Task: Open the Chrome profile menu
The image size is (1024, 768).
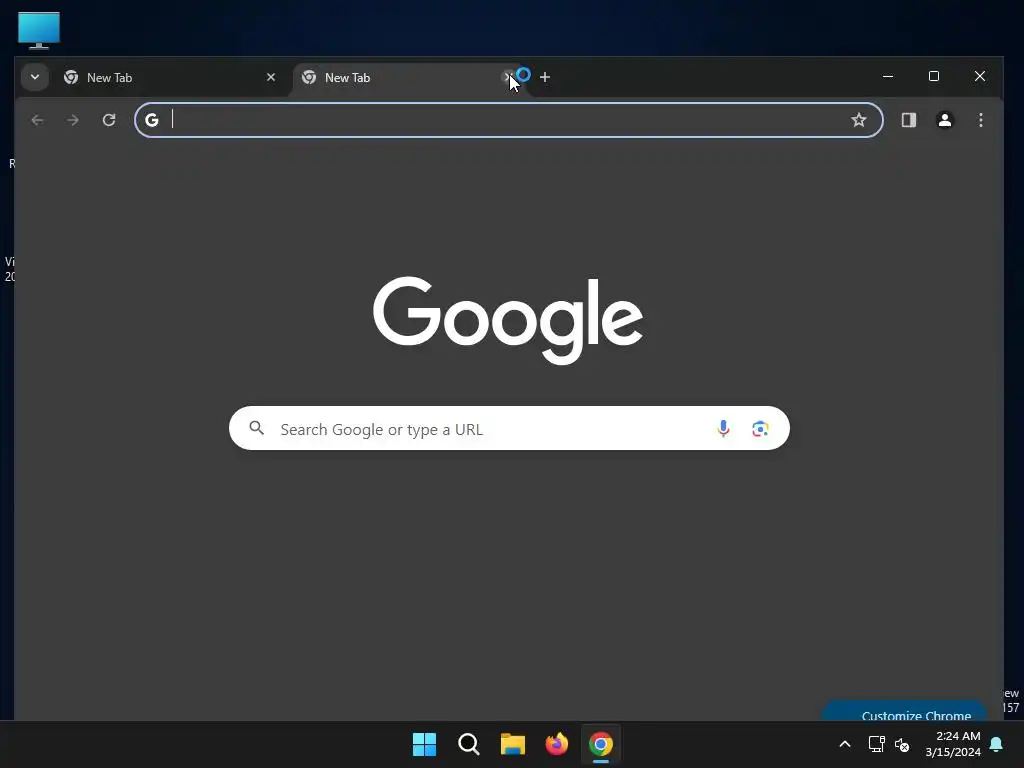Action: tap(944, 120)
